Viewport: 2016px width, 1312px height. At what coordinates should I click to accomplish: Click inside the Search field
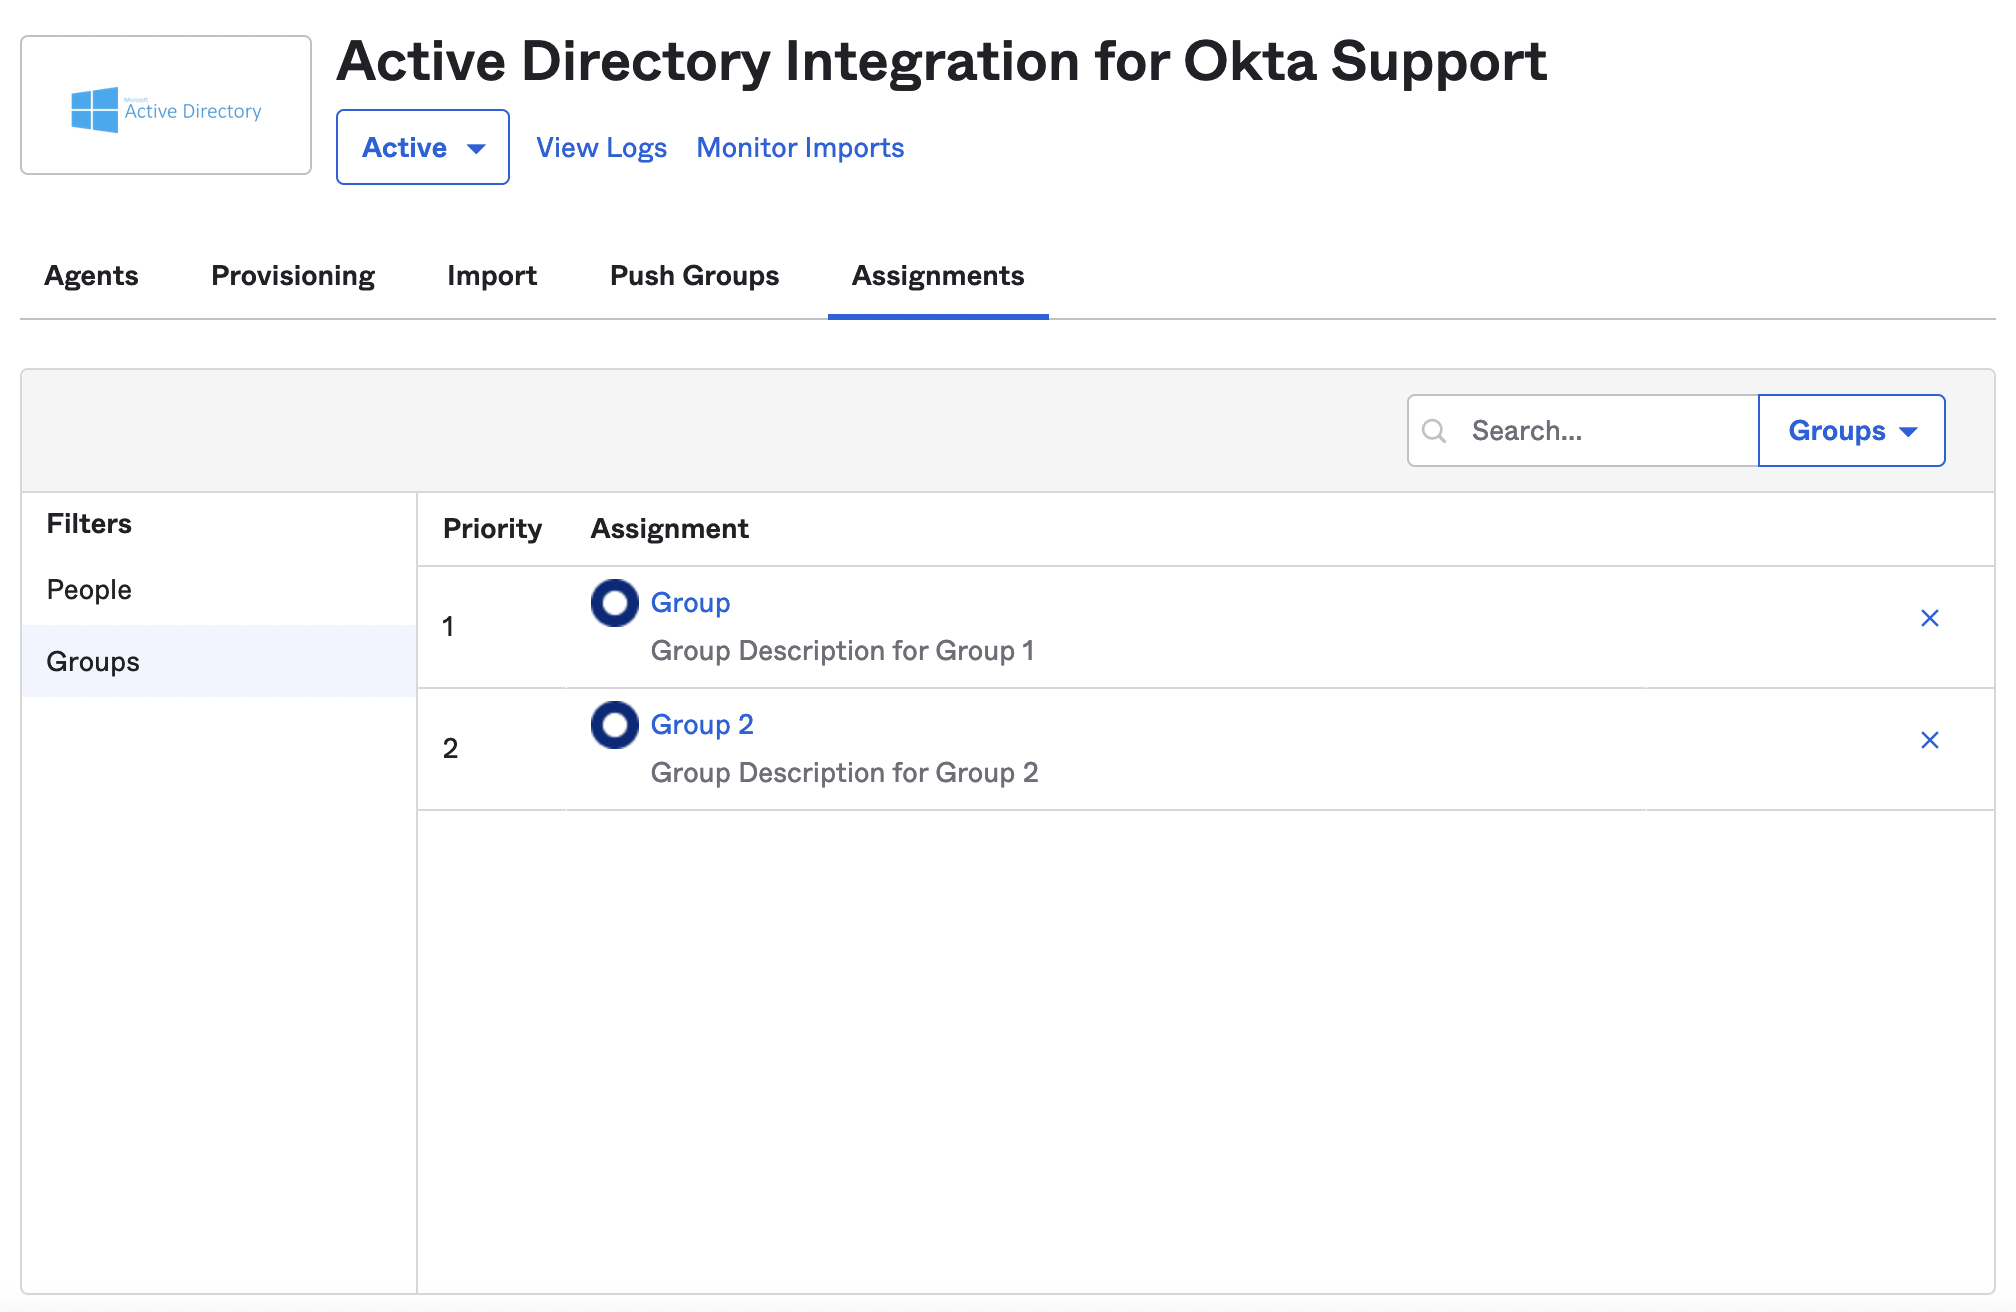coord(1580,430)
